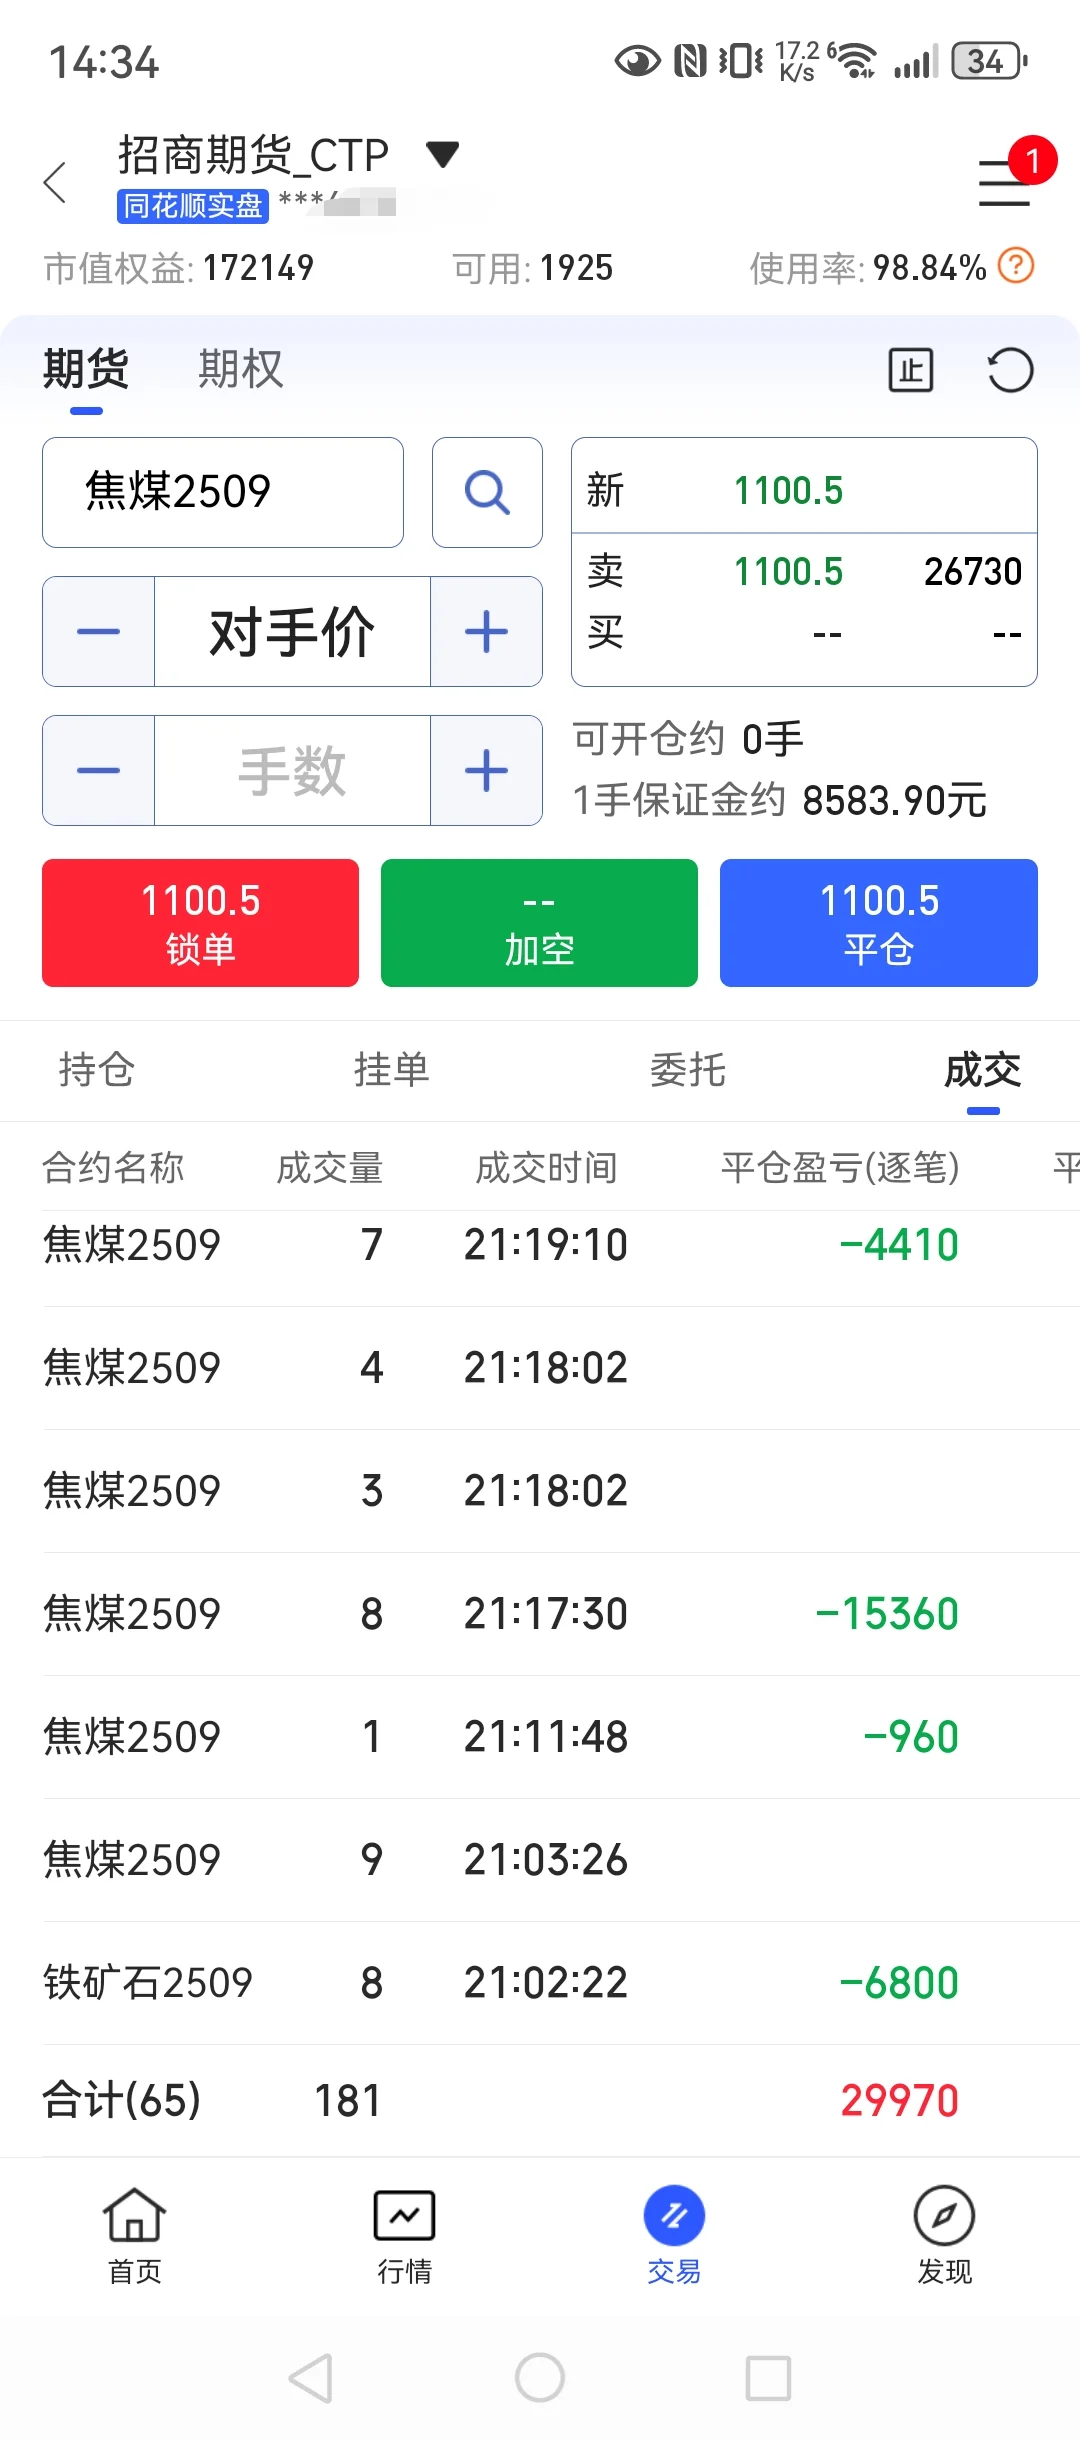Expand the 招商期货_CTP account dropdown
This screenshot has width=1080, height=2440.
[x=442, y=154]
